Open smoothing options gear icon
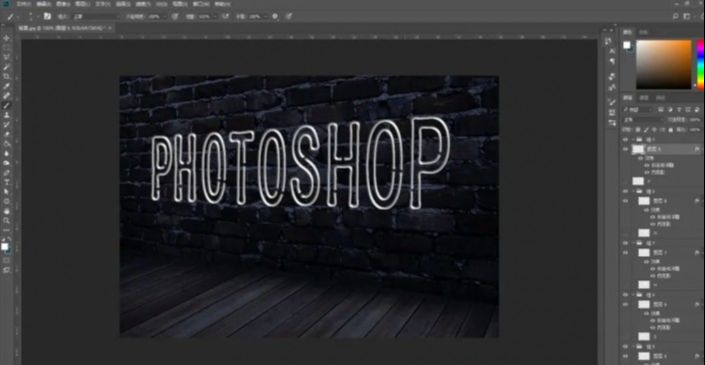705x365 pixels. click(x=275, y=16)
